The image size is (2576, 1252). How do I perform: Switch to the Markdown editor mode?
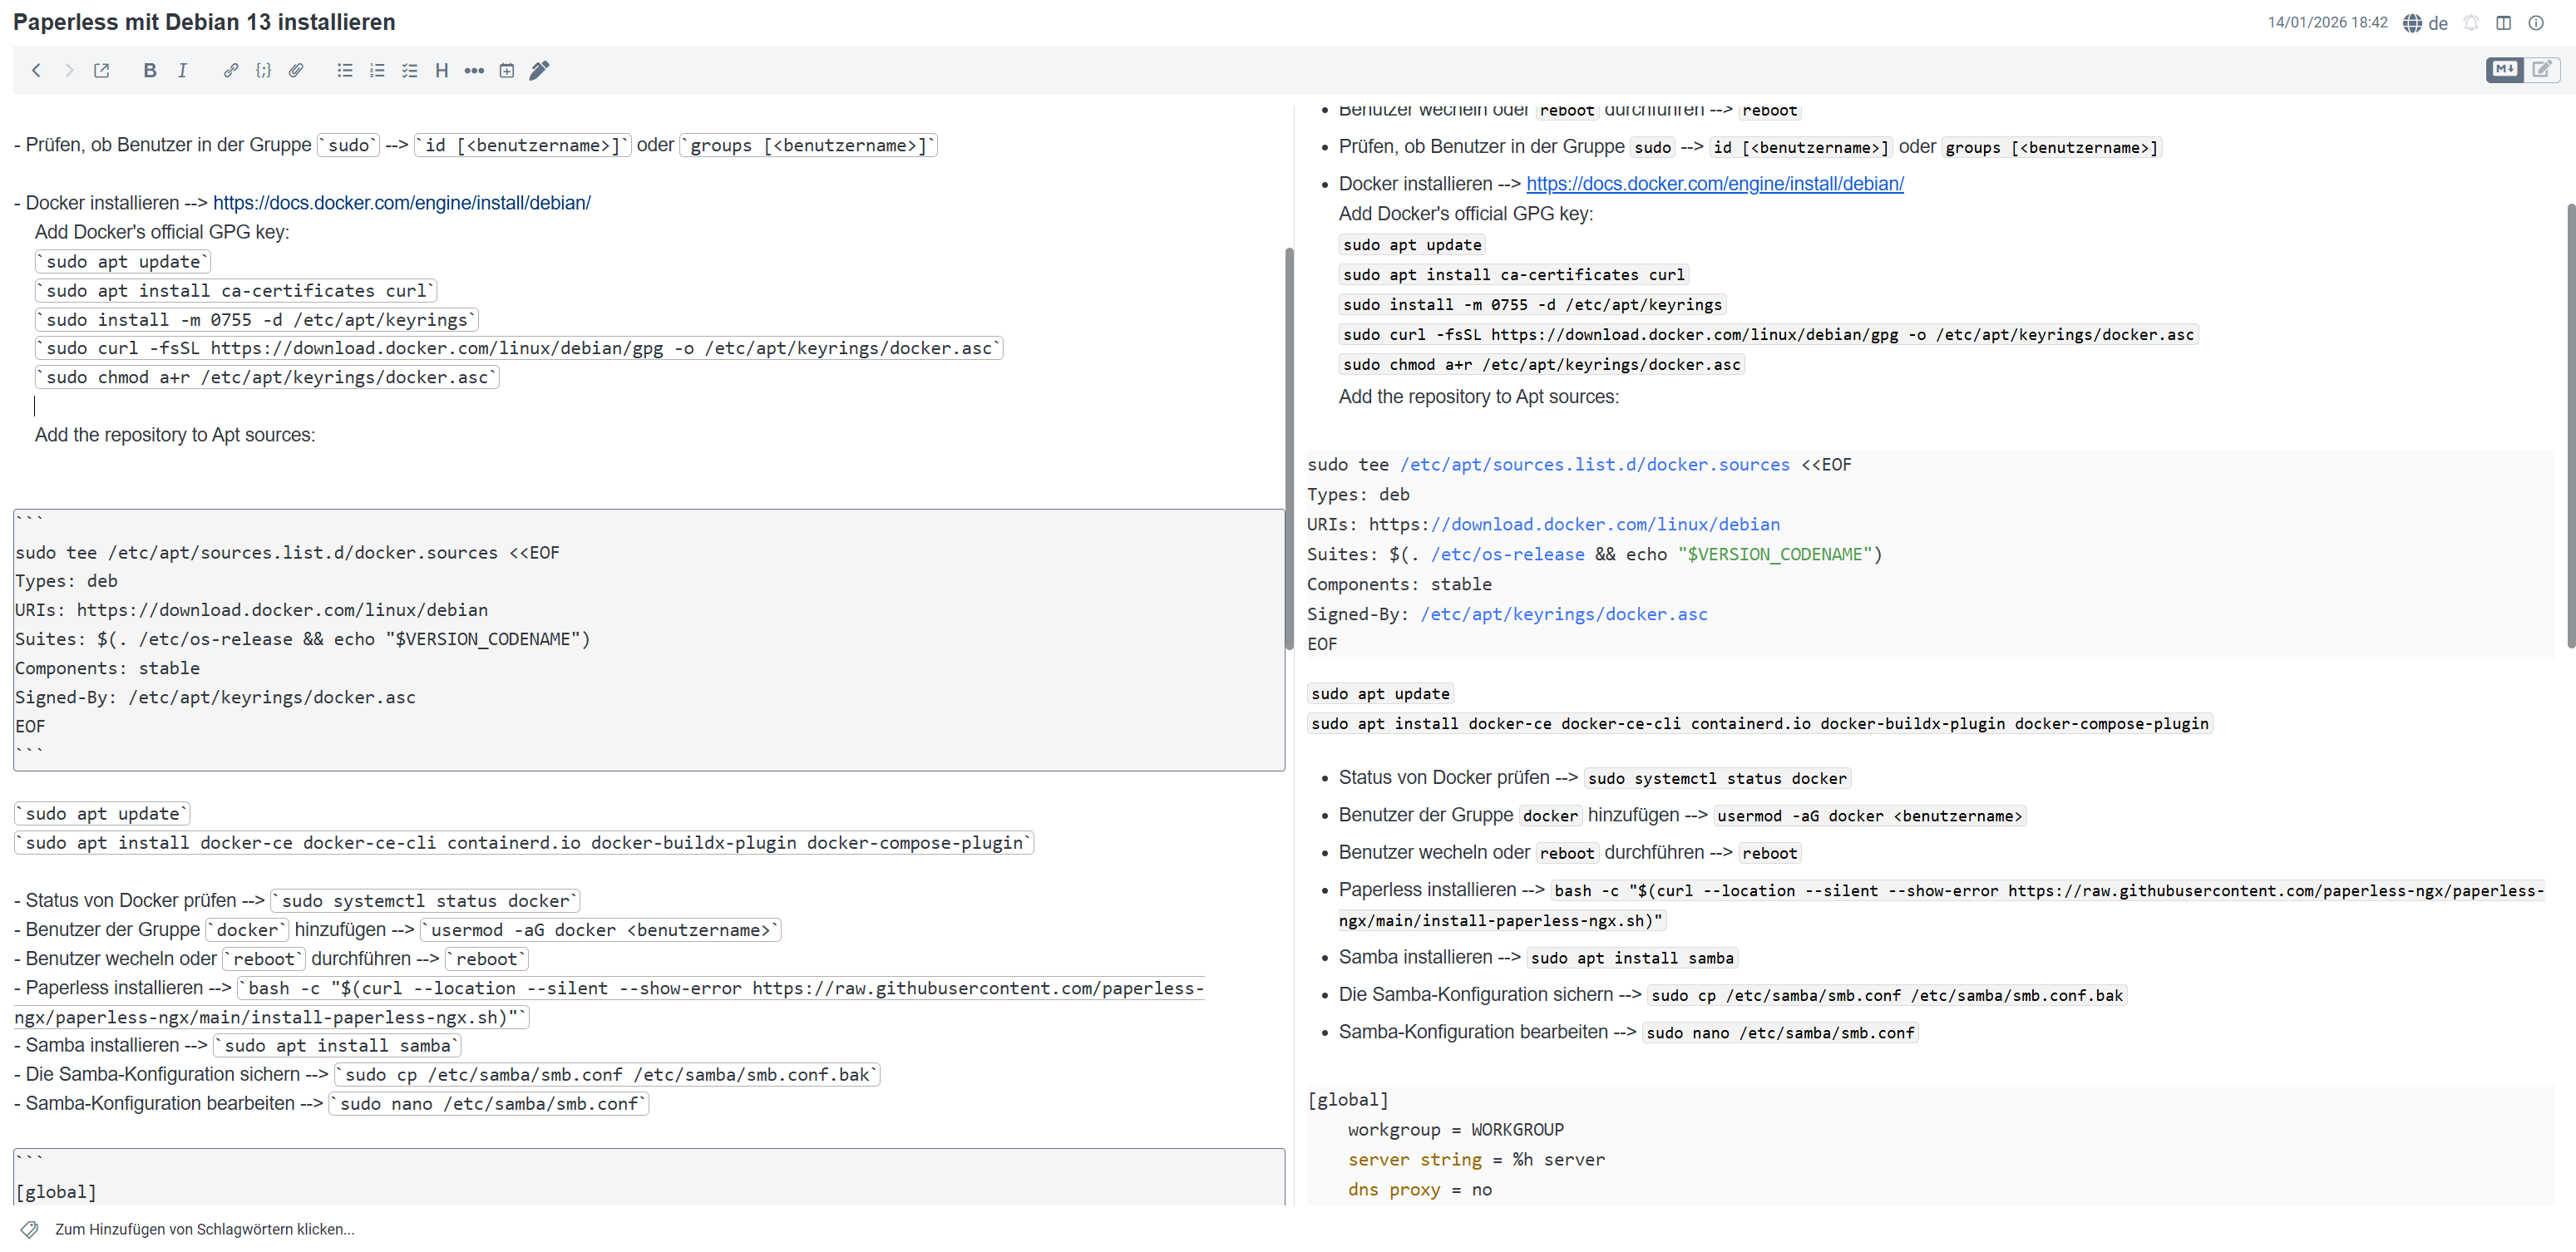click(x=2504, y=69)
